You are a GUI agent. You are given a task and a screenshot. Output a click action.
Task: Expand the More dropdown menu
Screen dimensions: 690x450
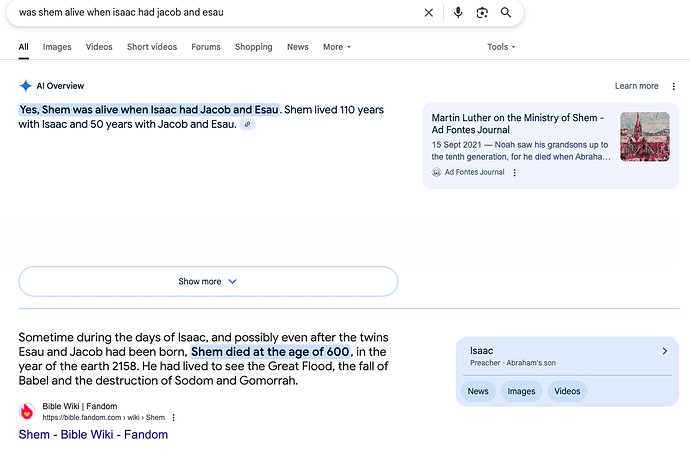337,47
